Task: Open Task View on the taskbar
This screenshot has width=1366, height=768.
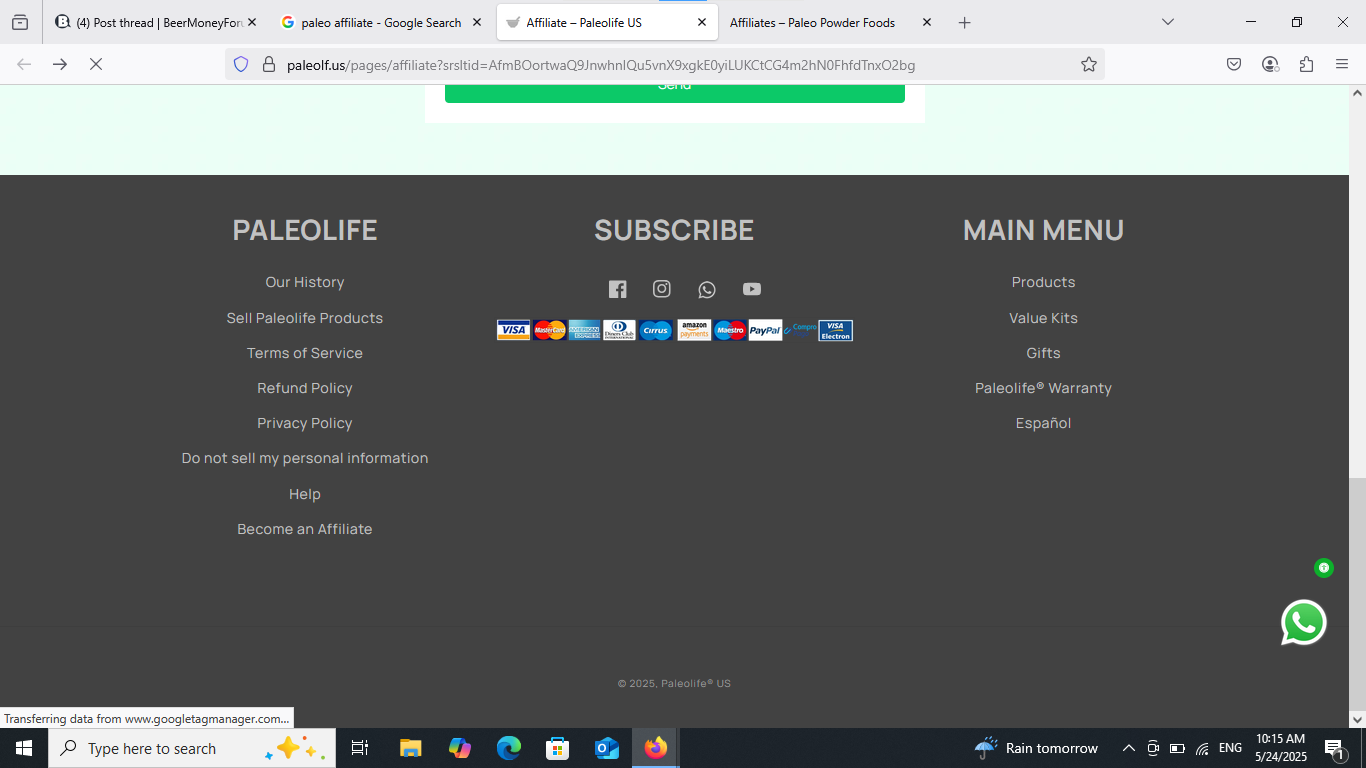Action: click(360, 748)
